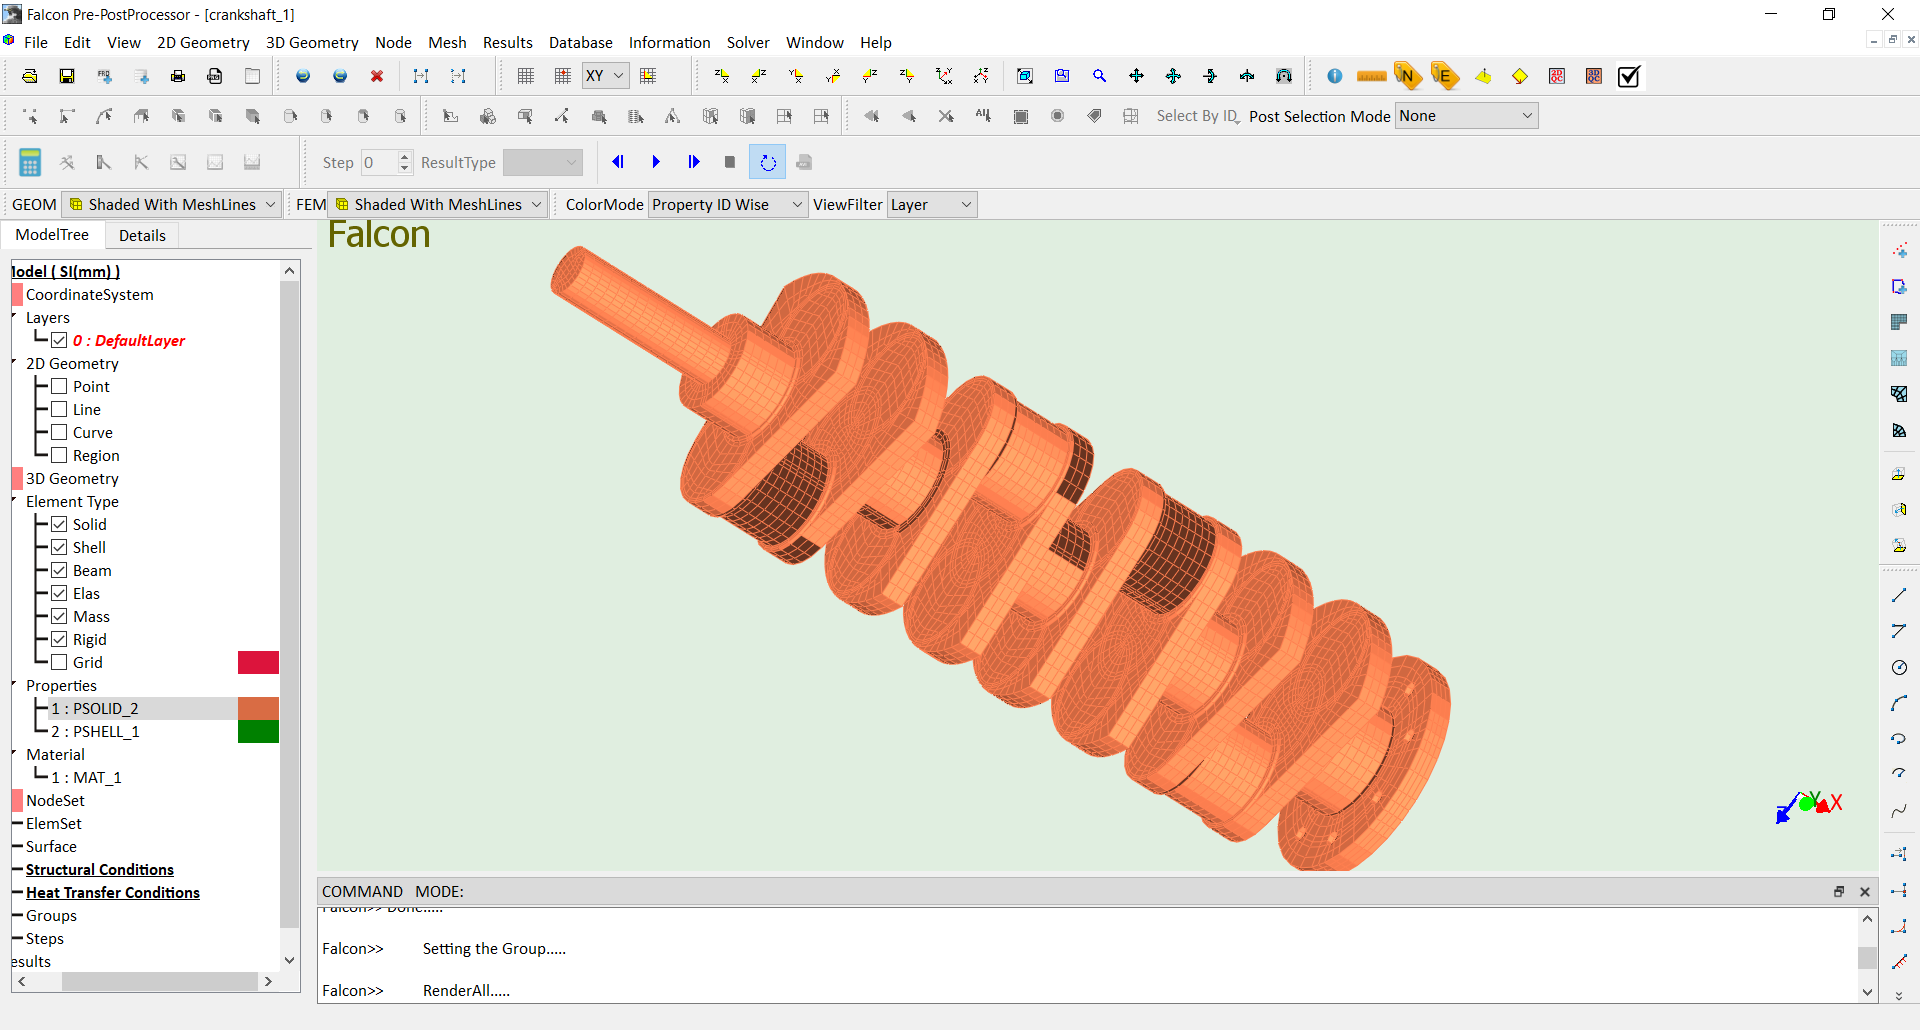The width and height of the screenshot is (1920, 1030).
Task: Open a model file with the folder icon
Action: (x=30, y=76)
